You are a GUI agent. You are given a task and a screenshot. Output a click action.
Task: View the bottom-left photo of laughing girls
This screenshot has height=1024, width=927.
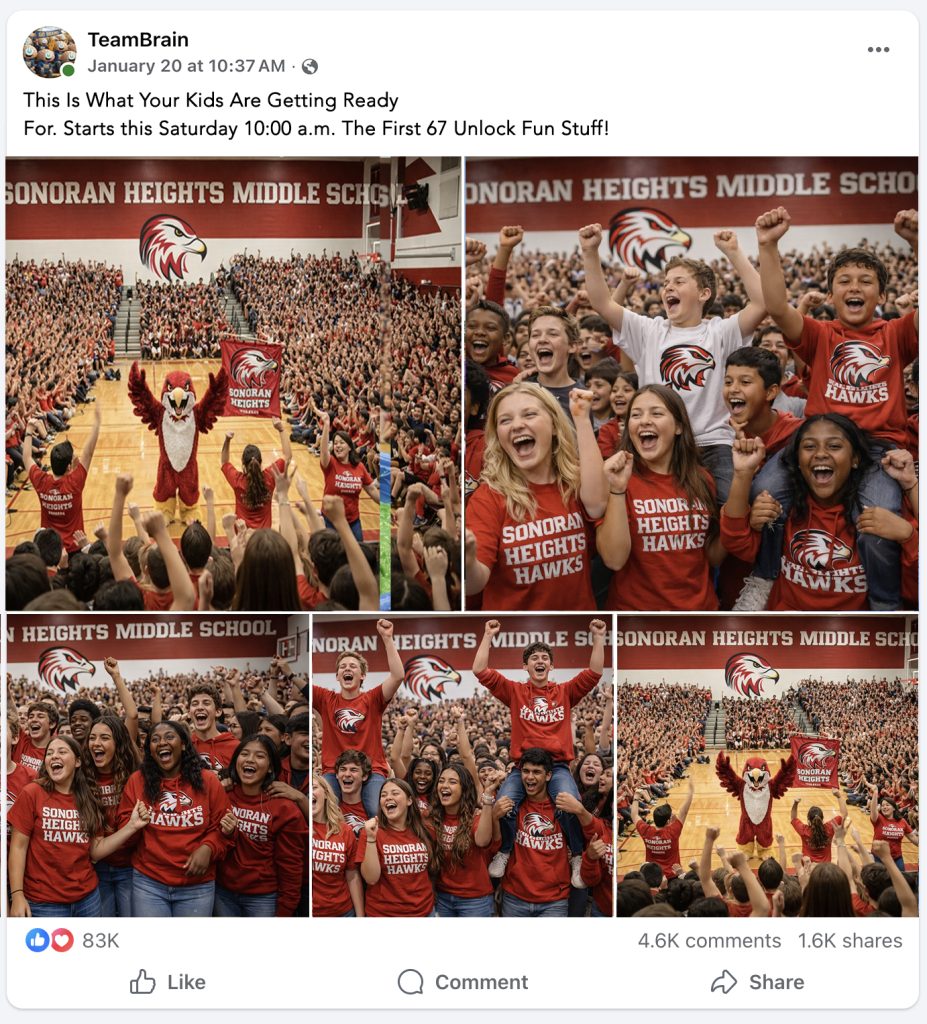point(157,765)
